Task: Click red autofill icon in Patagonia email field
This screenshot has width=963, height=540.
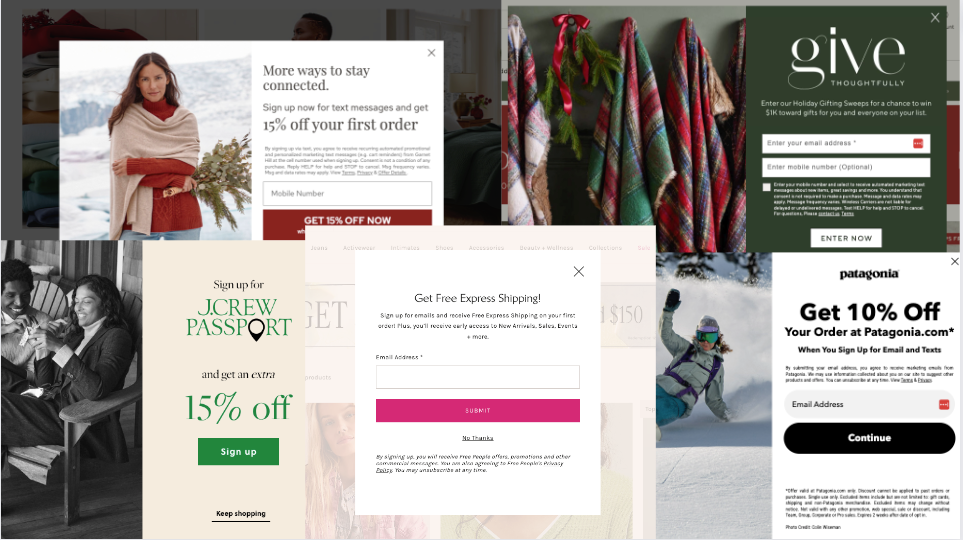Action: point(943,404)
